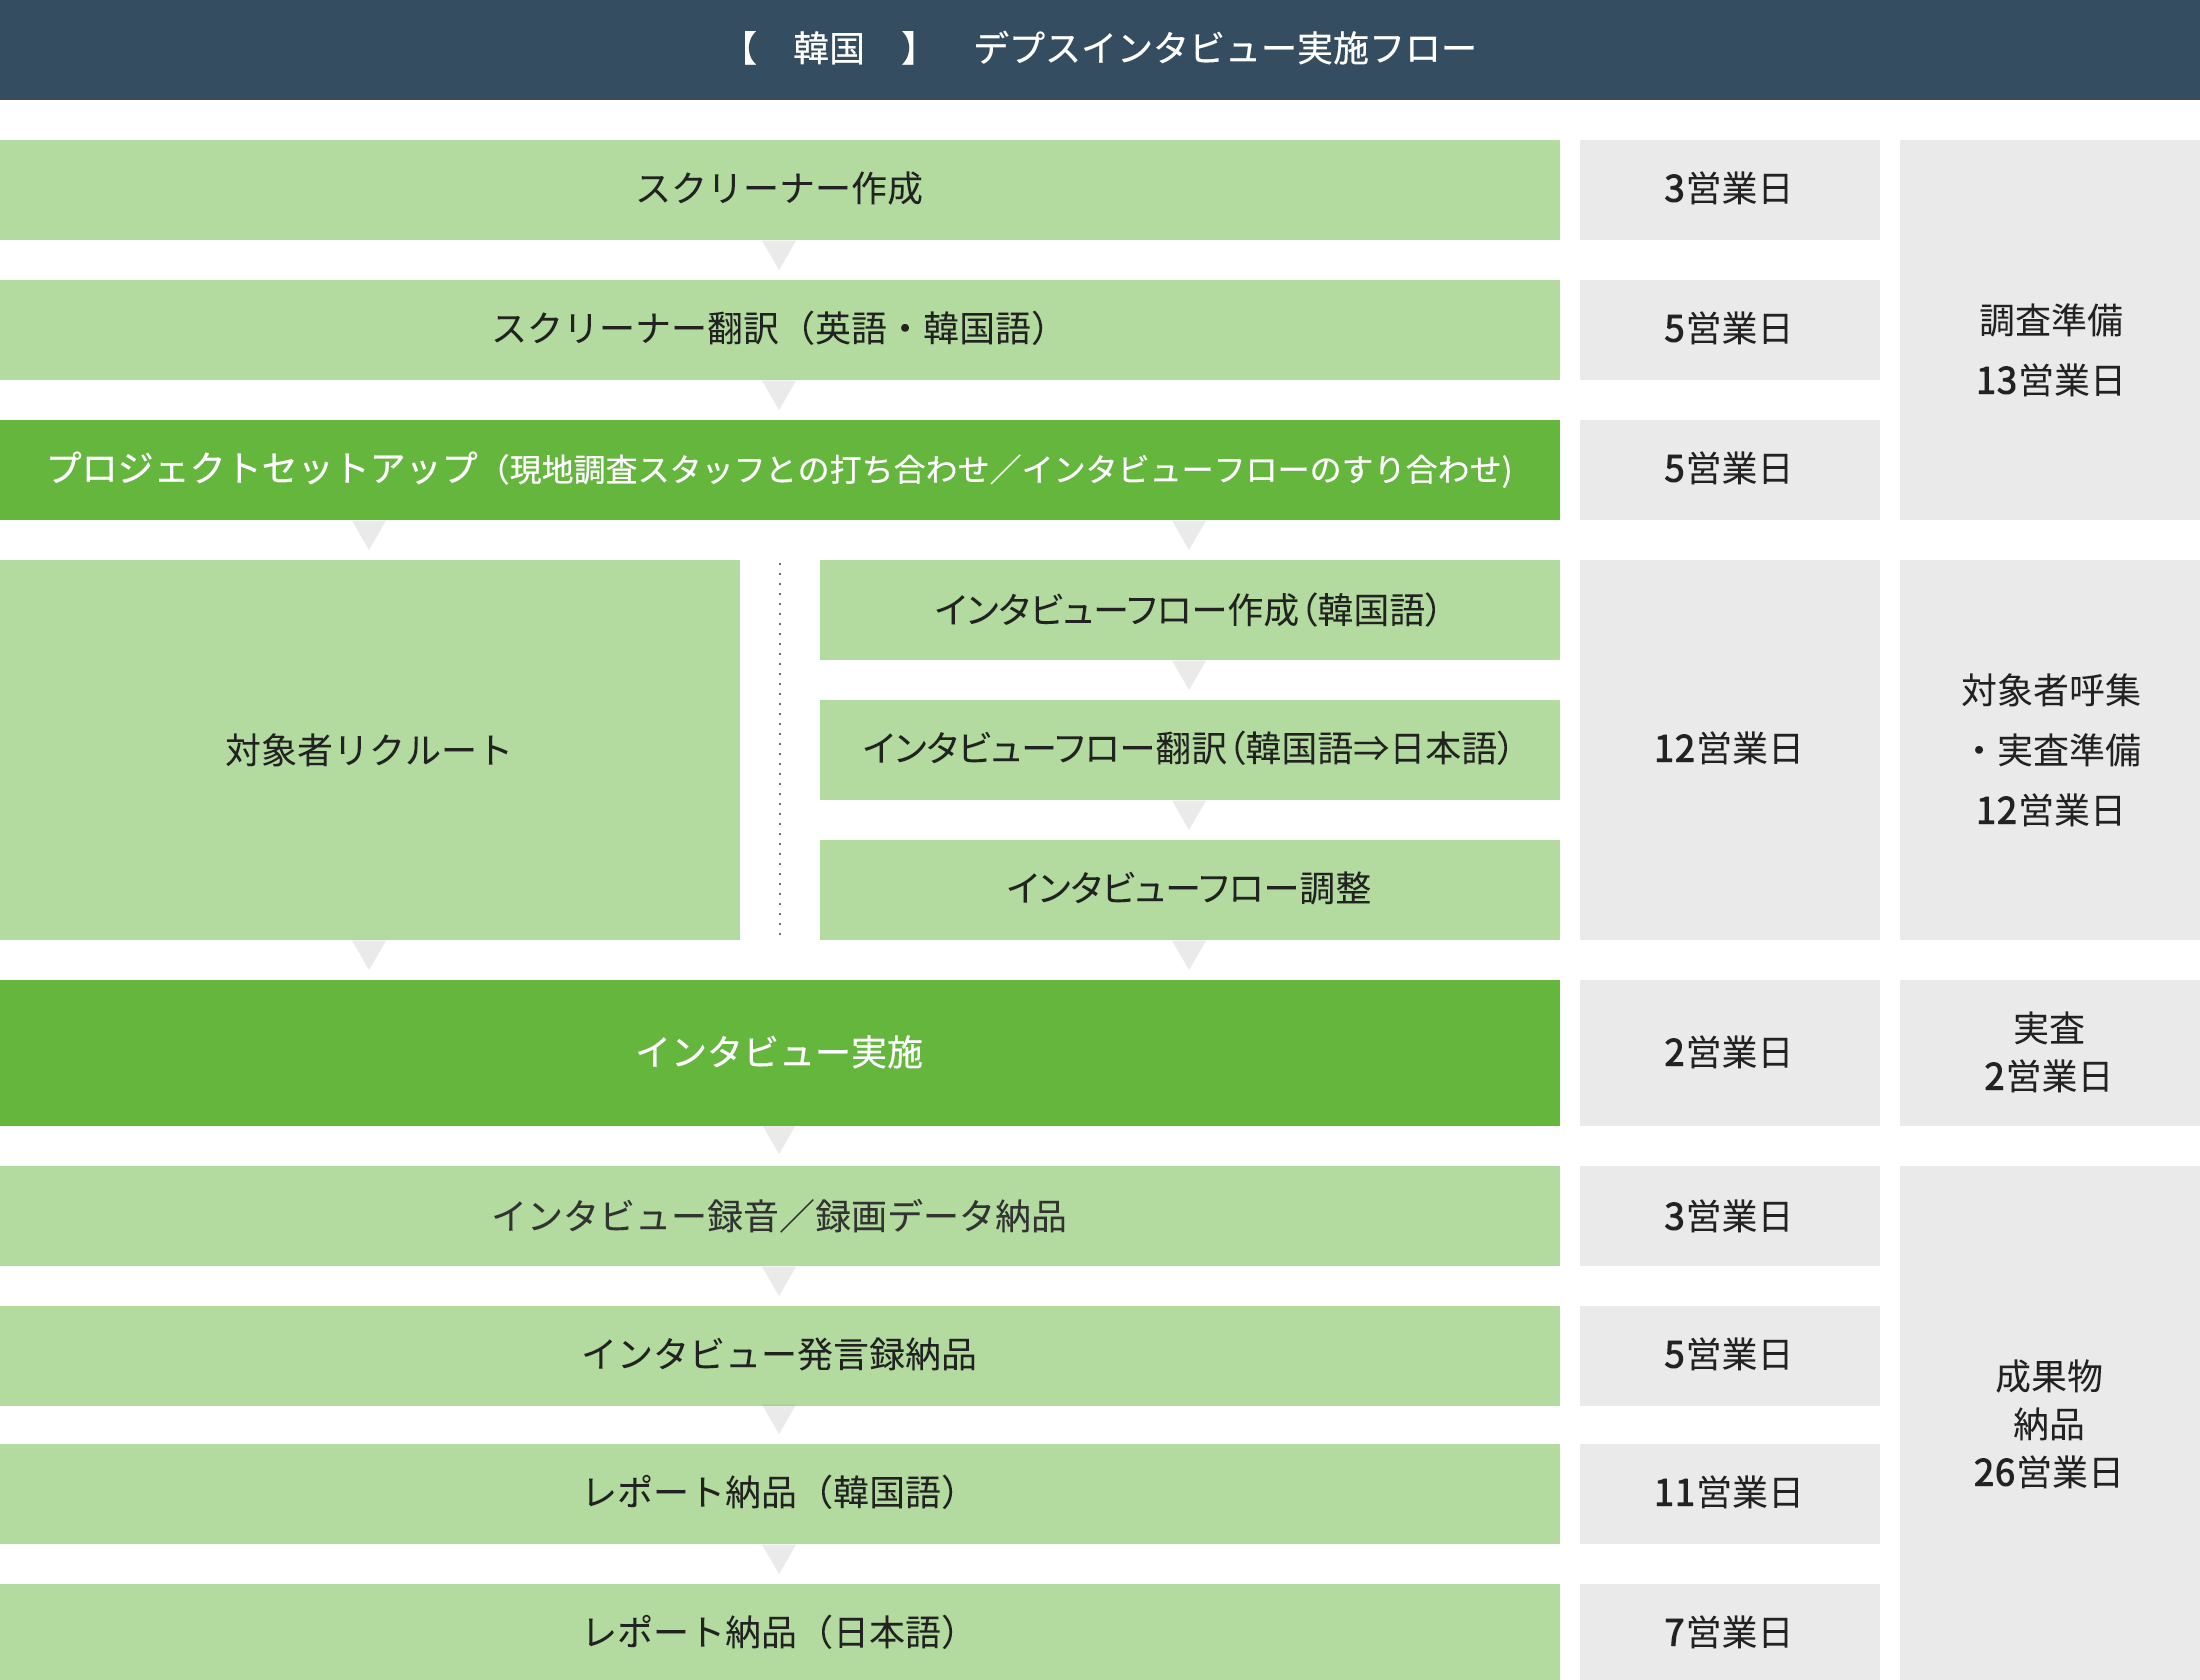Select the インタビューフロー調整 box
Viewport: 2200px width, 1680px height.
(1189, 889)
